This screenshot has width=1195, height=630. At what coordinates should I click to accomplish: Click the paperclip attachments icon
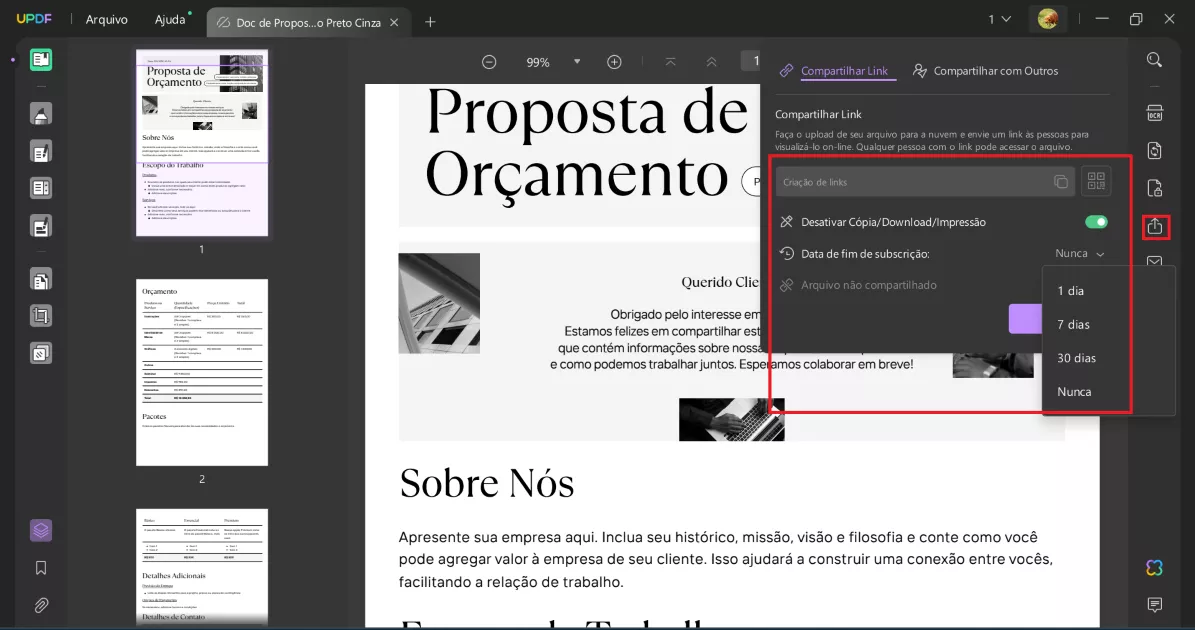click(40, 605)
